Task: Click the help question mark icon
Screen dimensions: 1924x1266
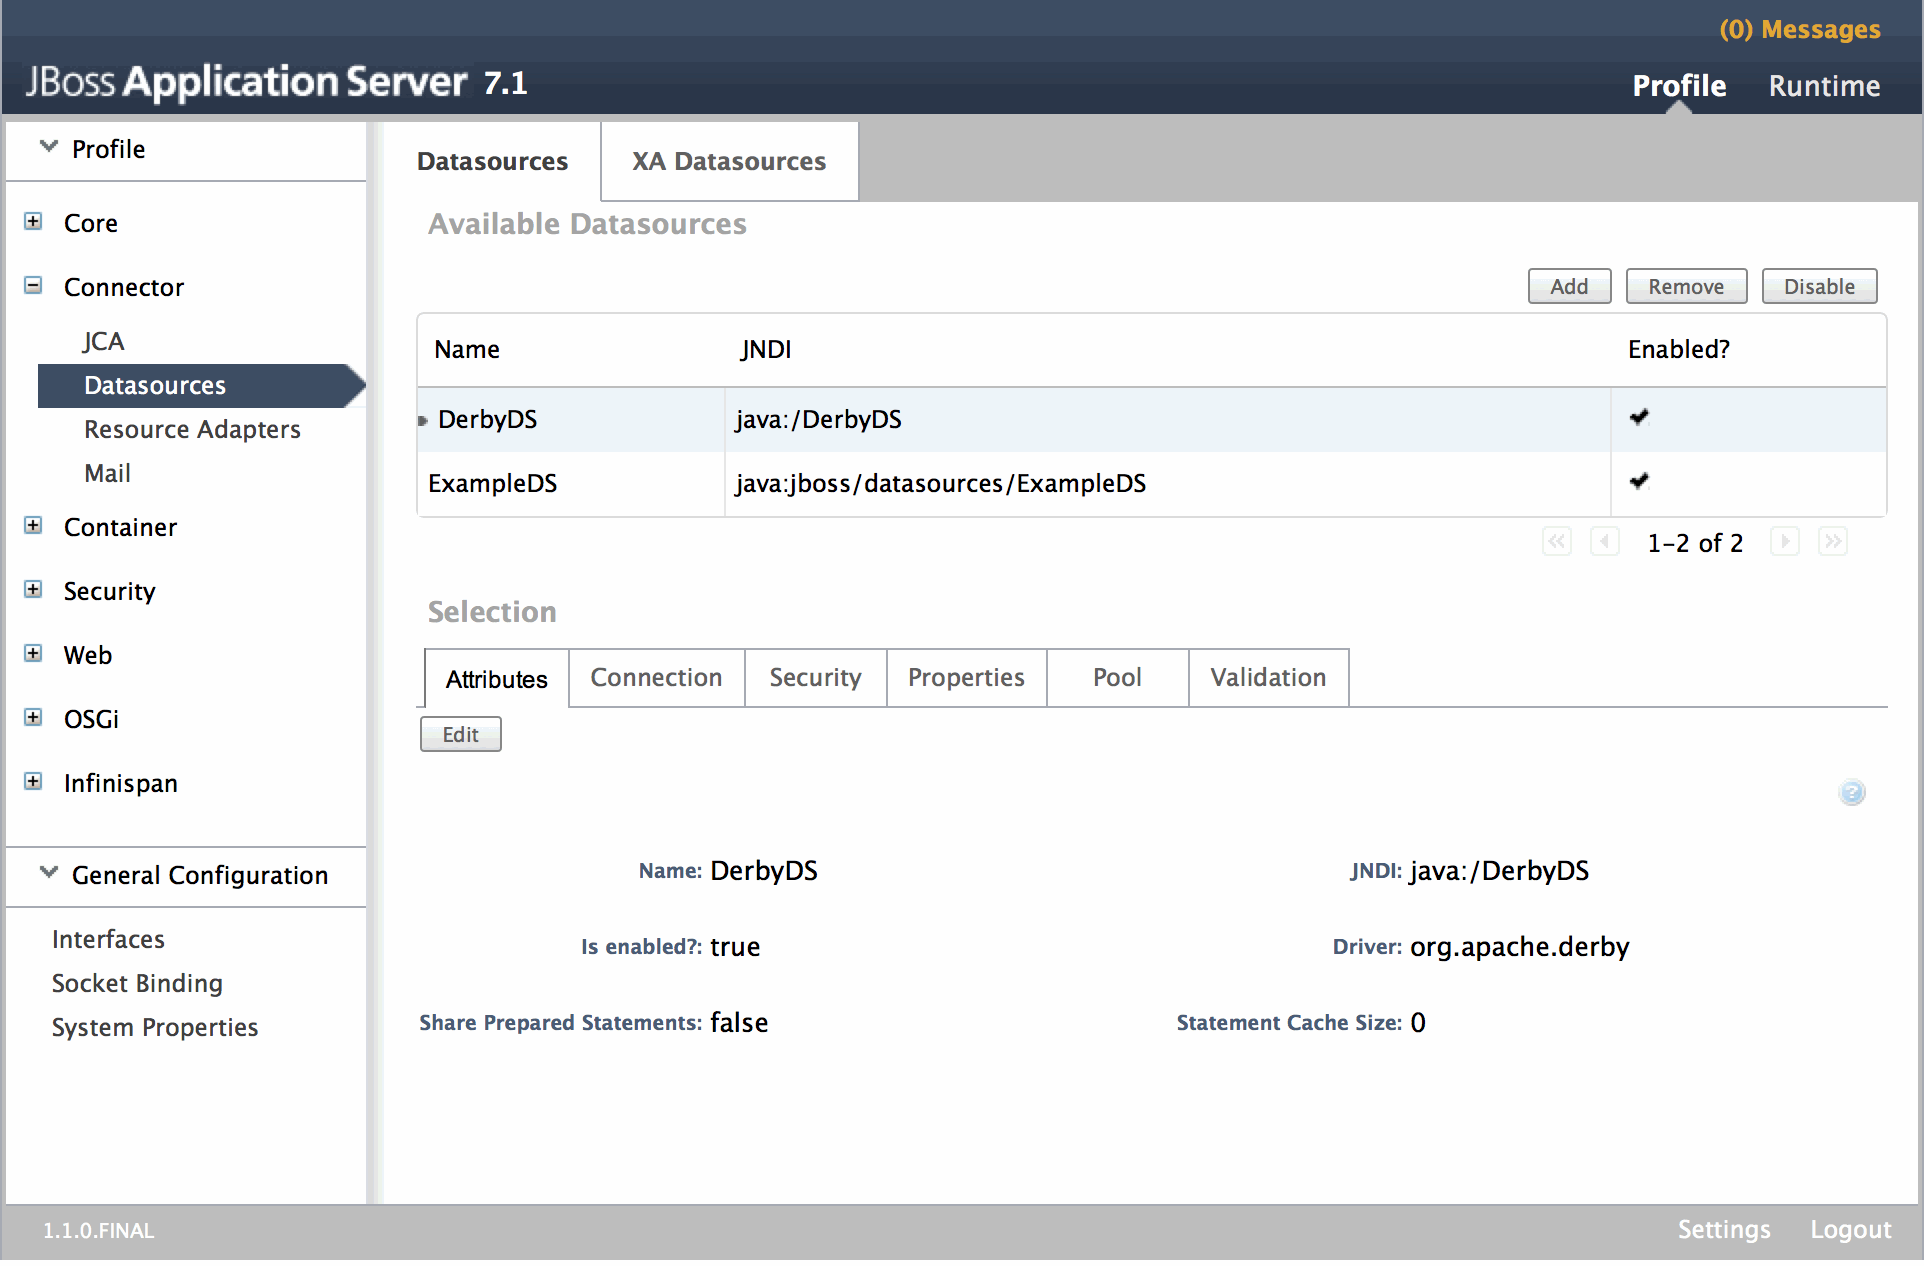Action: [x=1852, y=792]
